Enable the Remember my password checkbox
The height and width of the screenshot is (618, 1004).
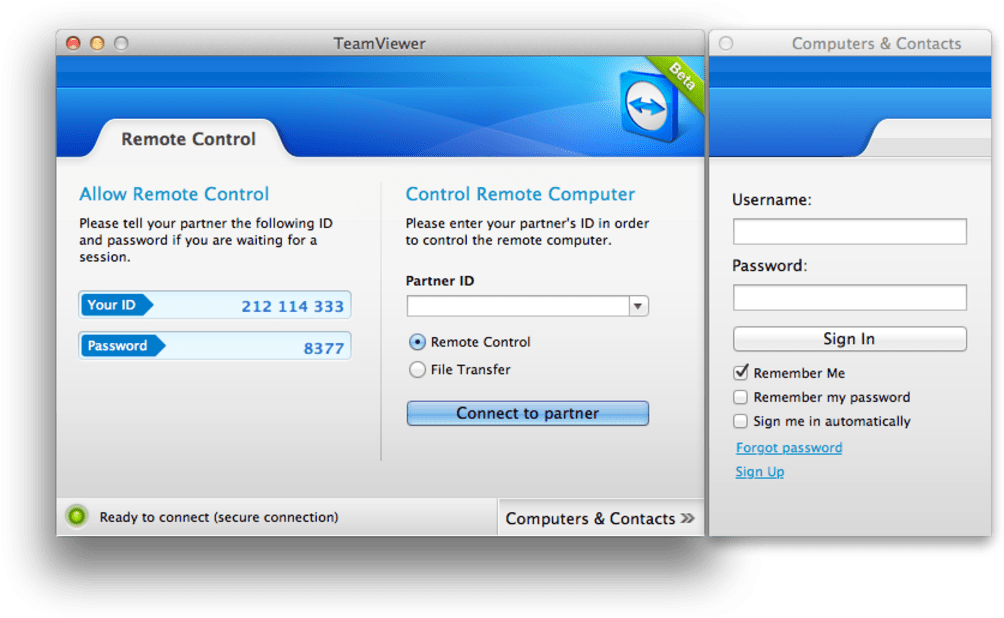click(x=741, y=397)
